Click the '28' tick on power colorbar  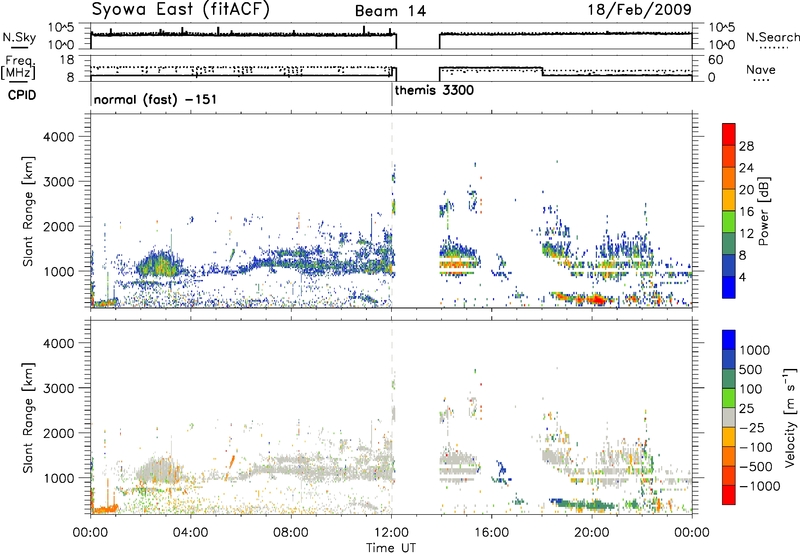[746, 146]
